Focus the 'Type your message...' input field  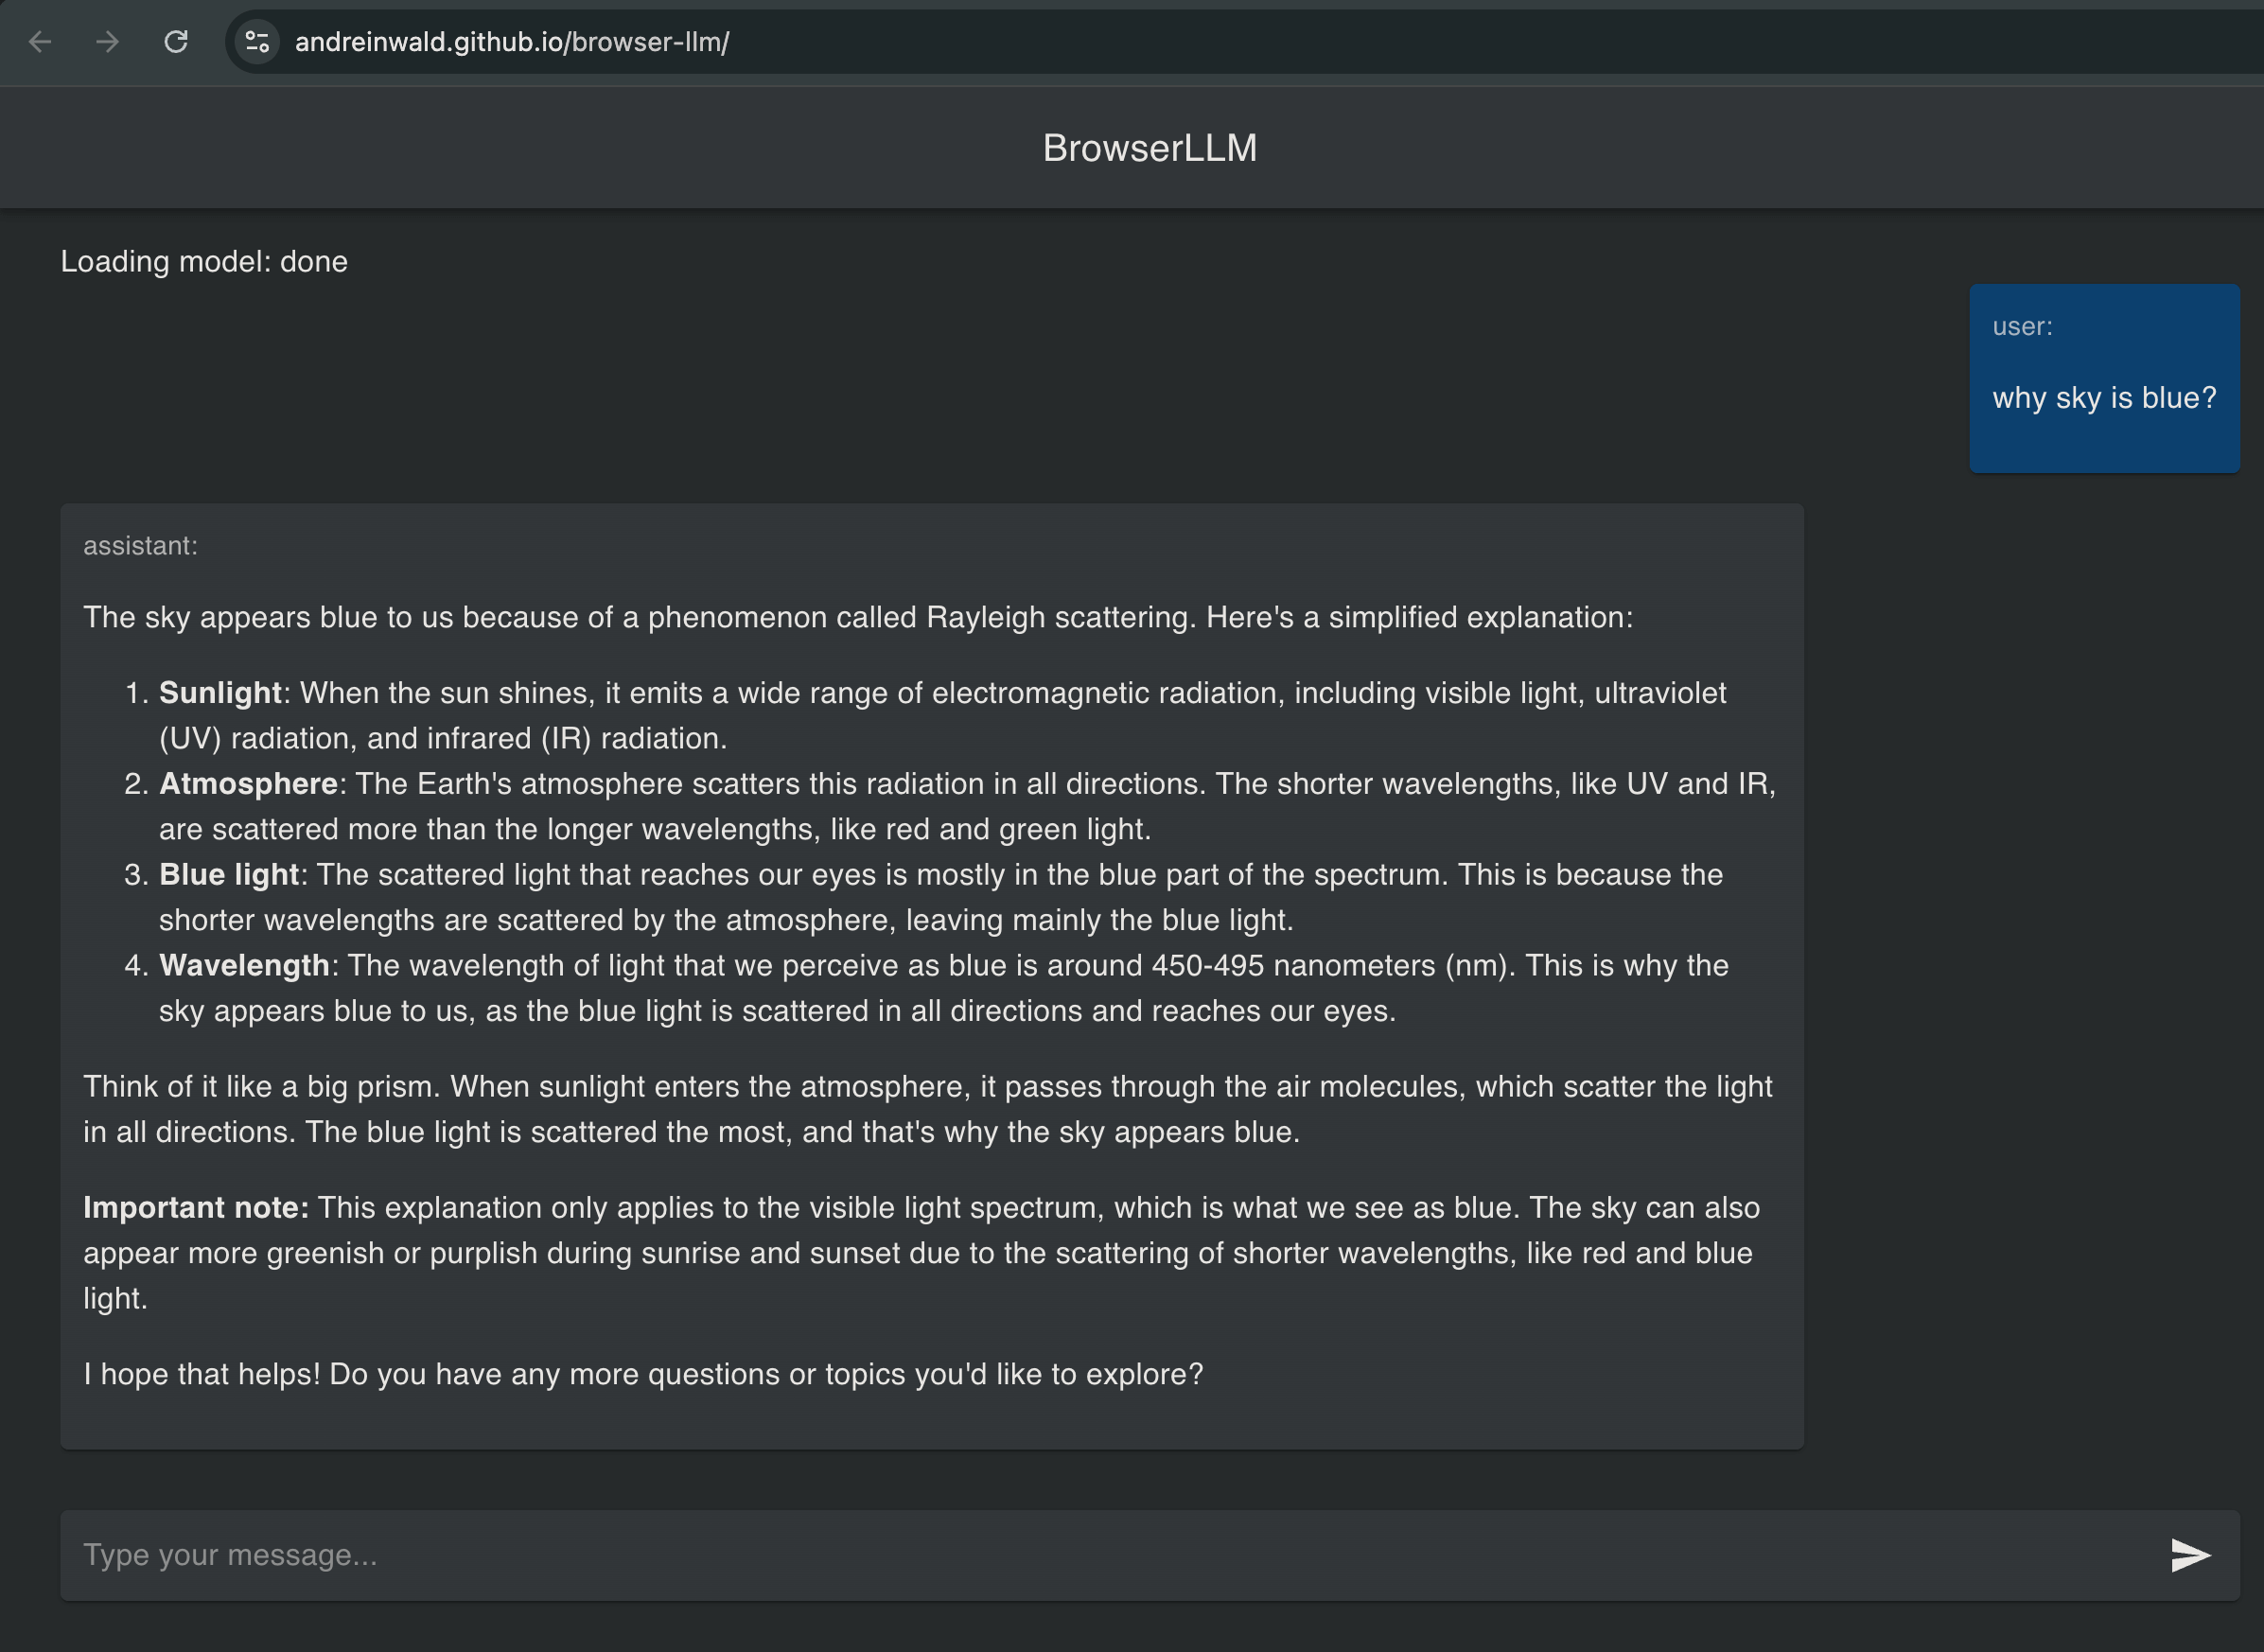pyautogui.click(x=1100, y=1555)
